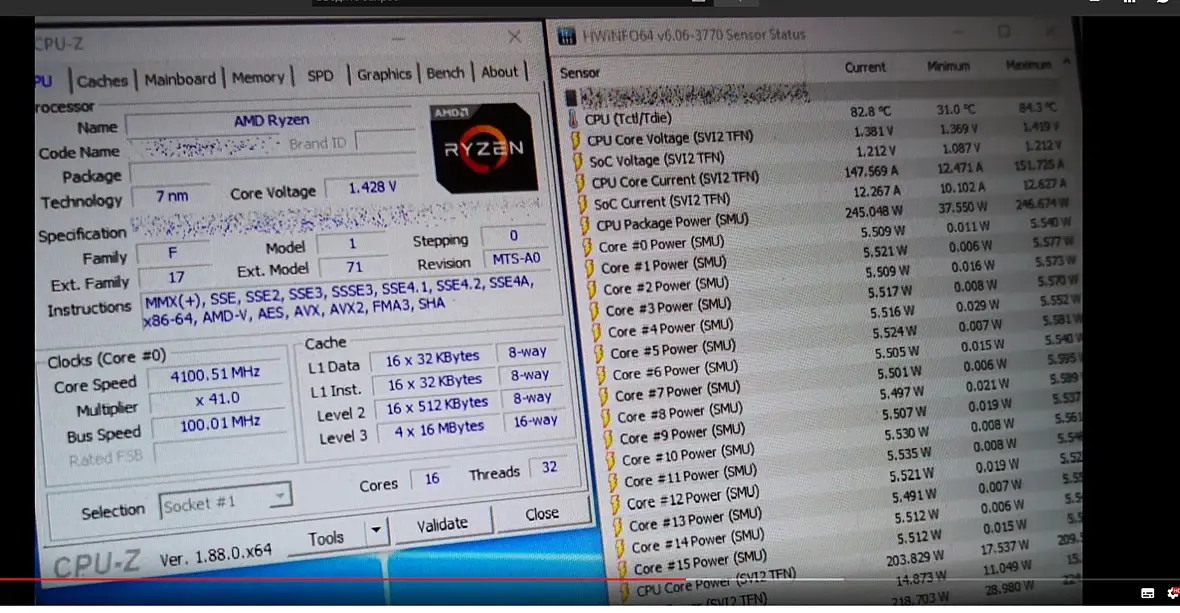Image resolution: width=1180 pixels, height=613 pixels.
Task: Click the HWiNFO64 window title icon
Action: pos(567,35)
